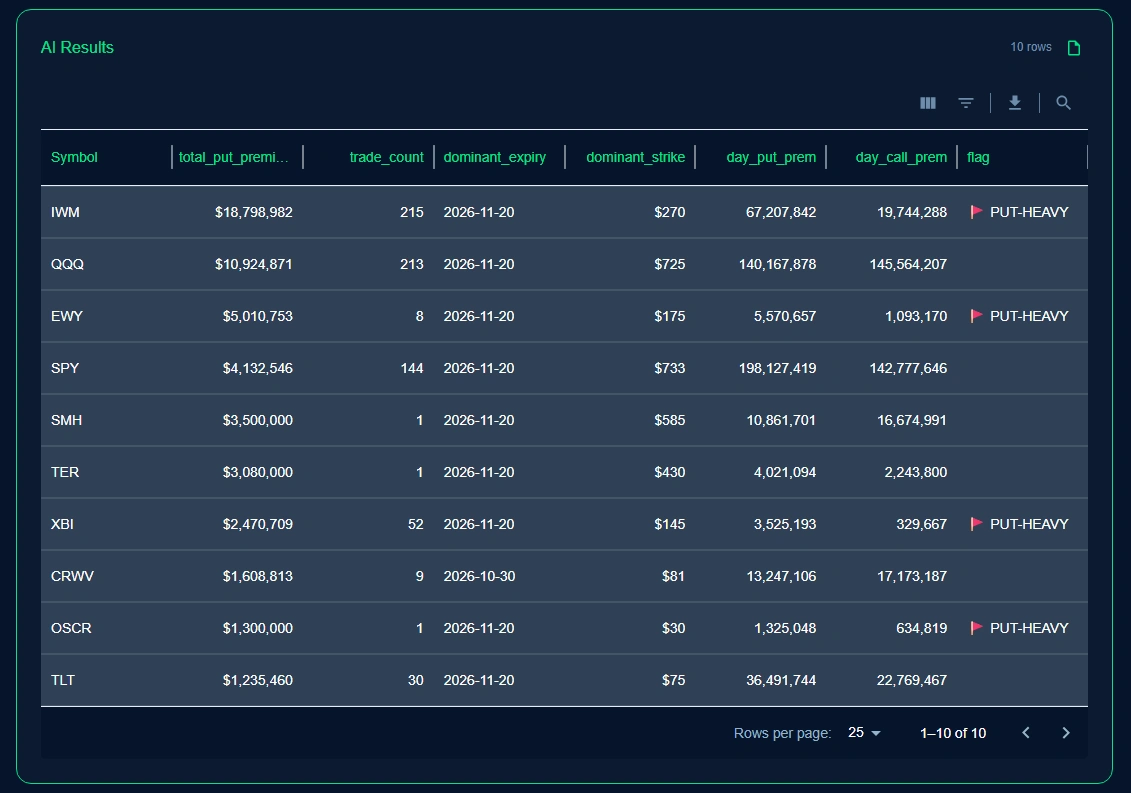Click the $1,235,460 premium value
Screen dimensions: 1131x793
coord(258,680)
